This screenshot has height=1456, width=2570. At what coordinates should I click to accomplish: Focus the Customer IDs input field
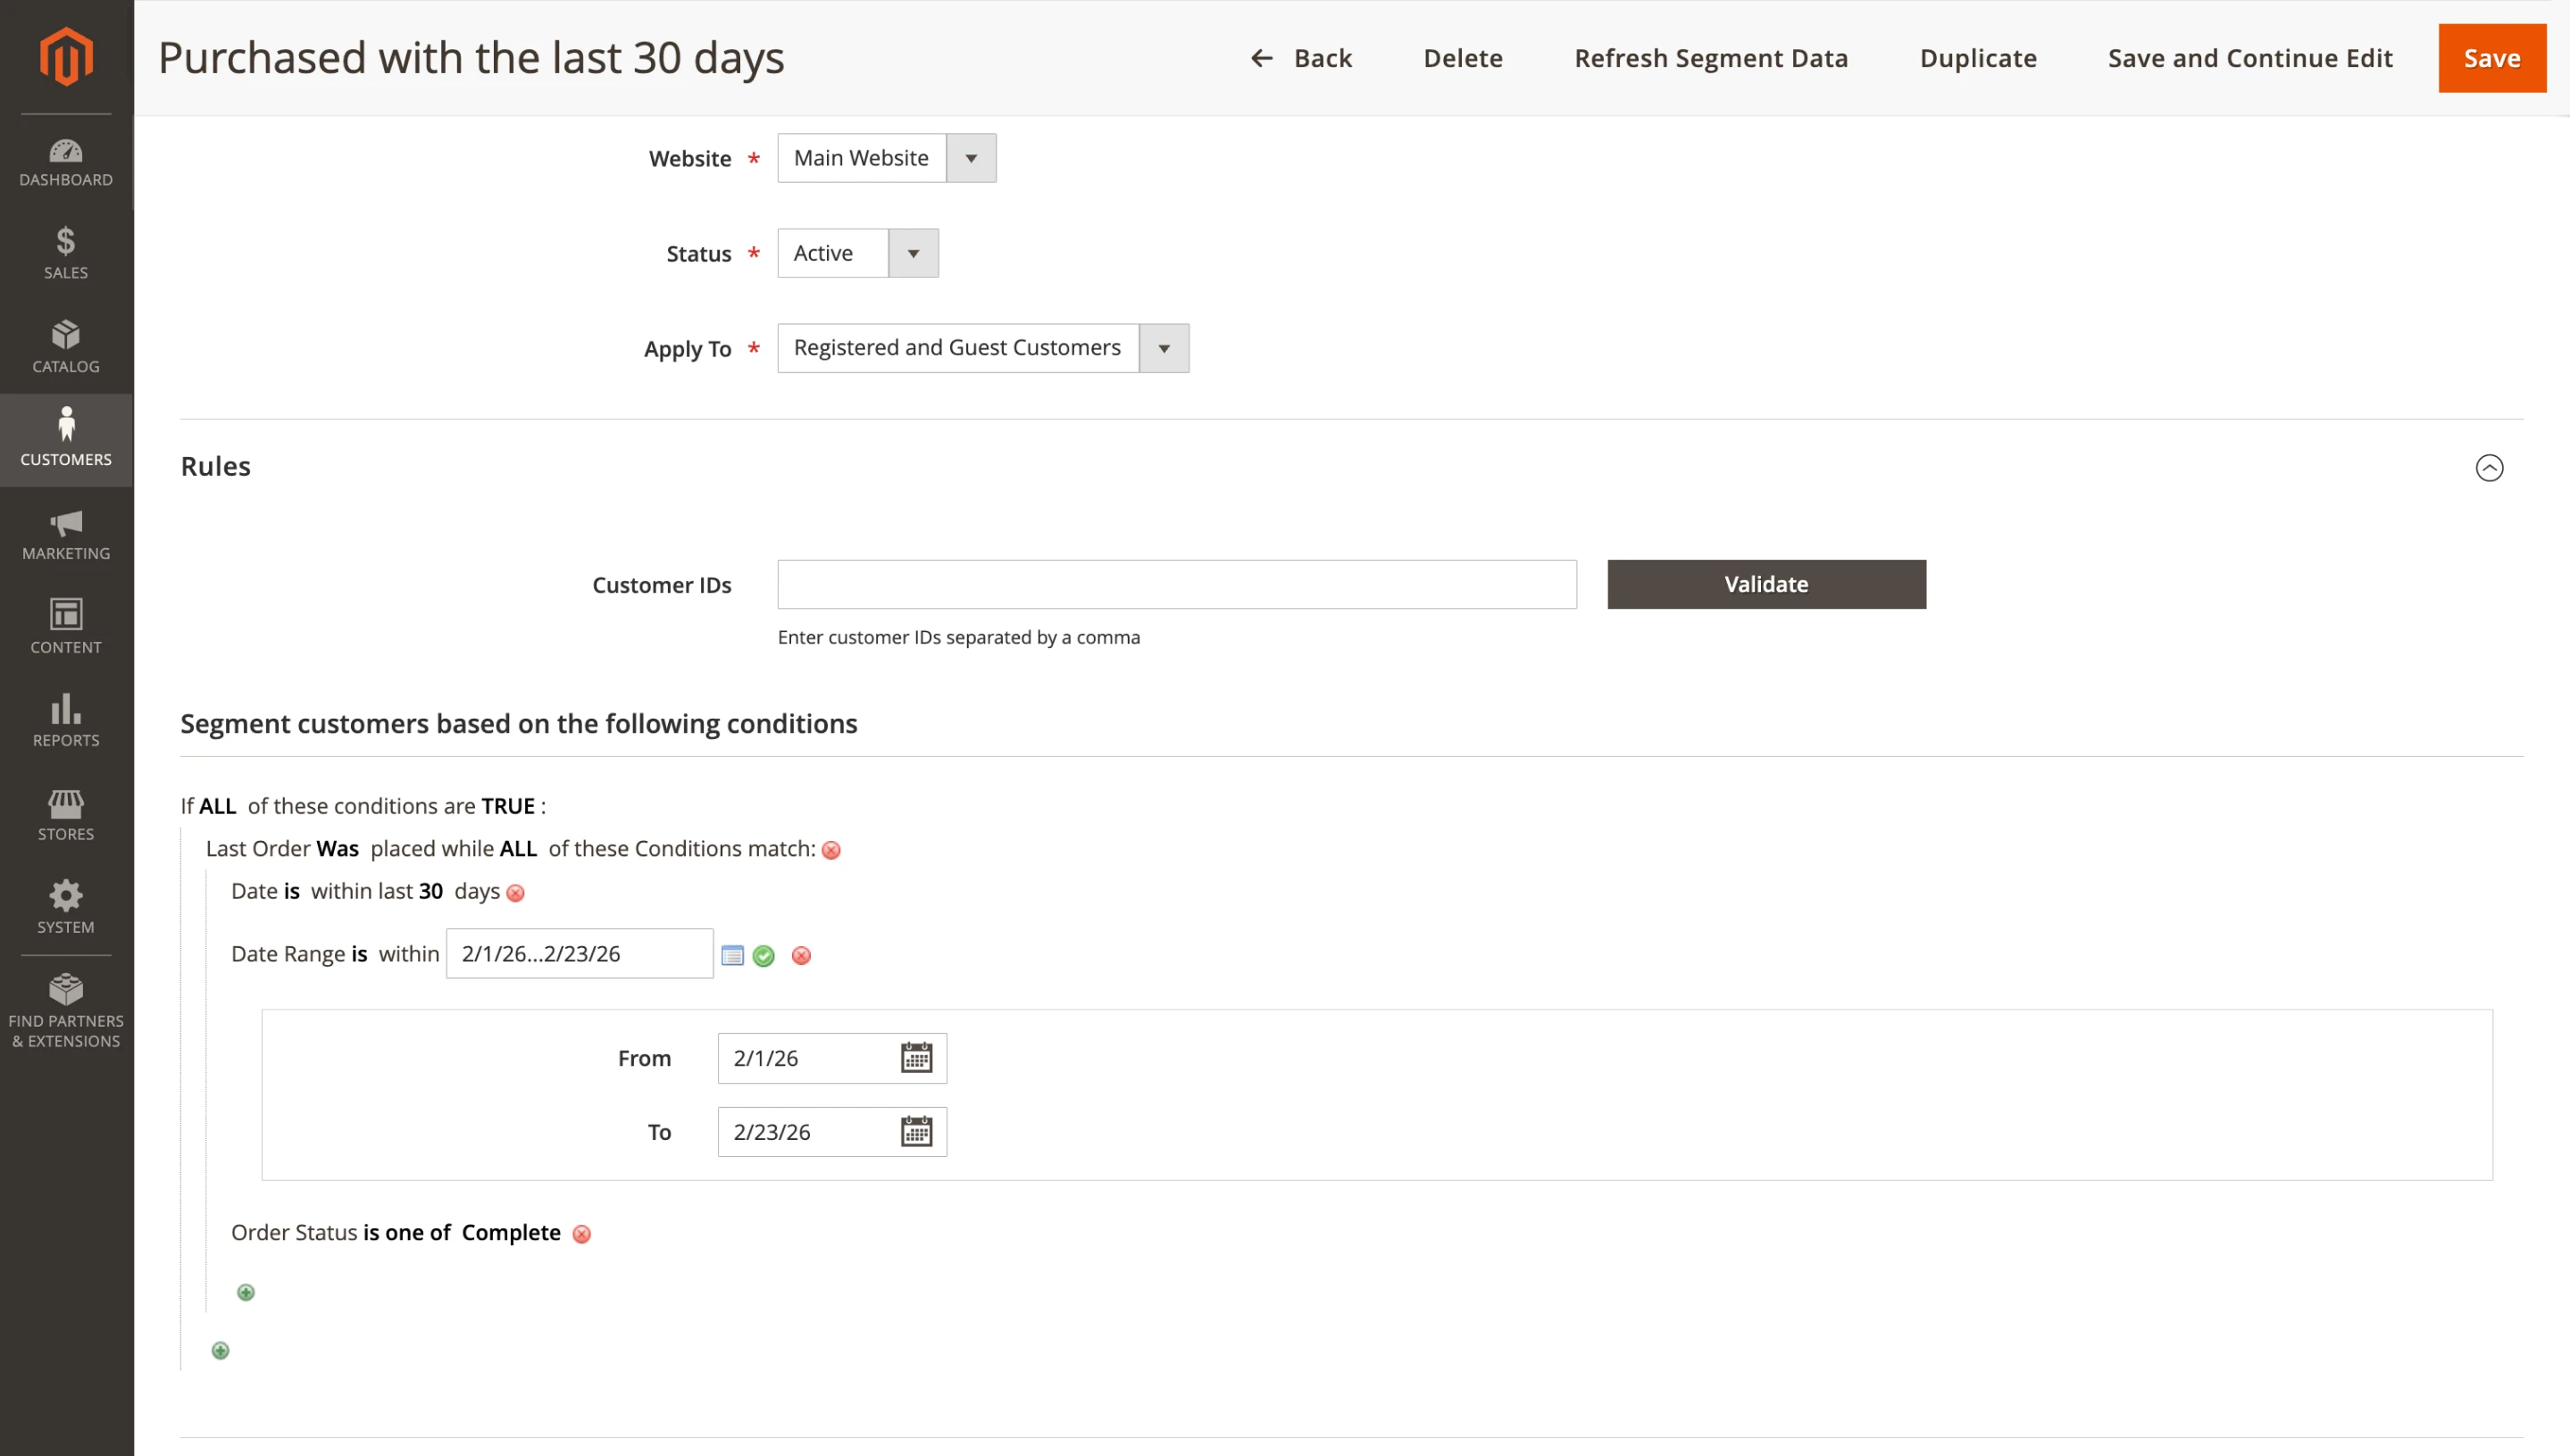[1176, 584]
